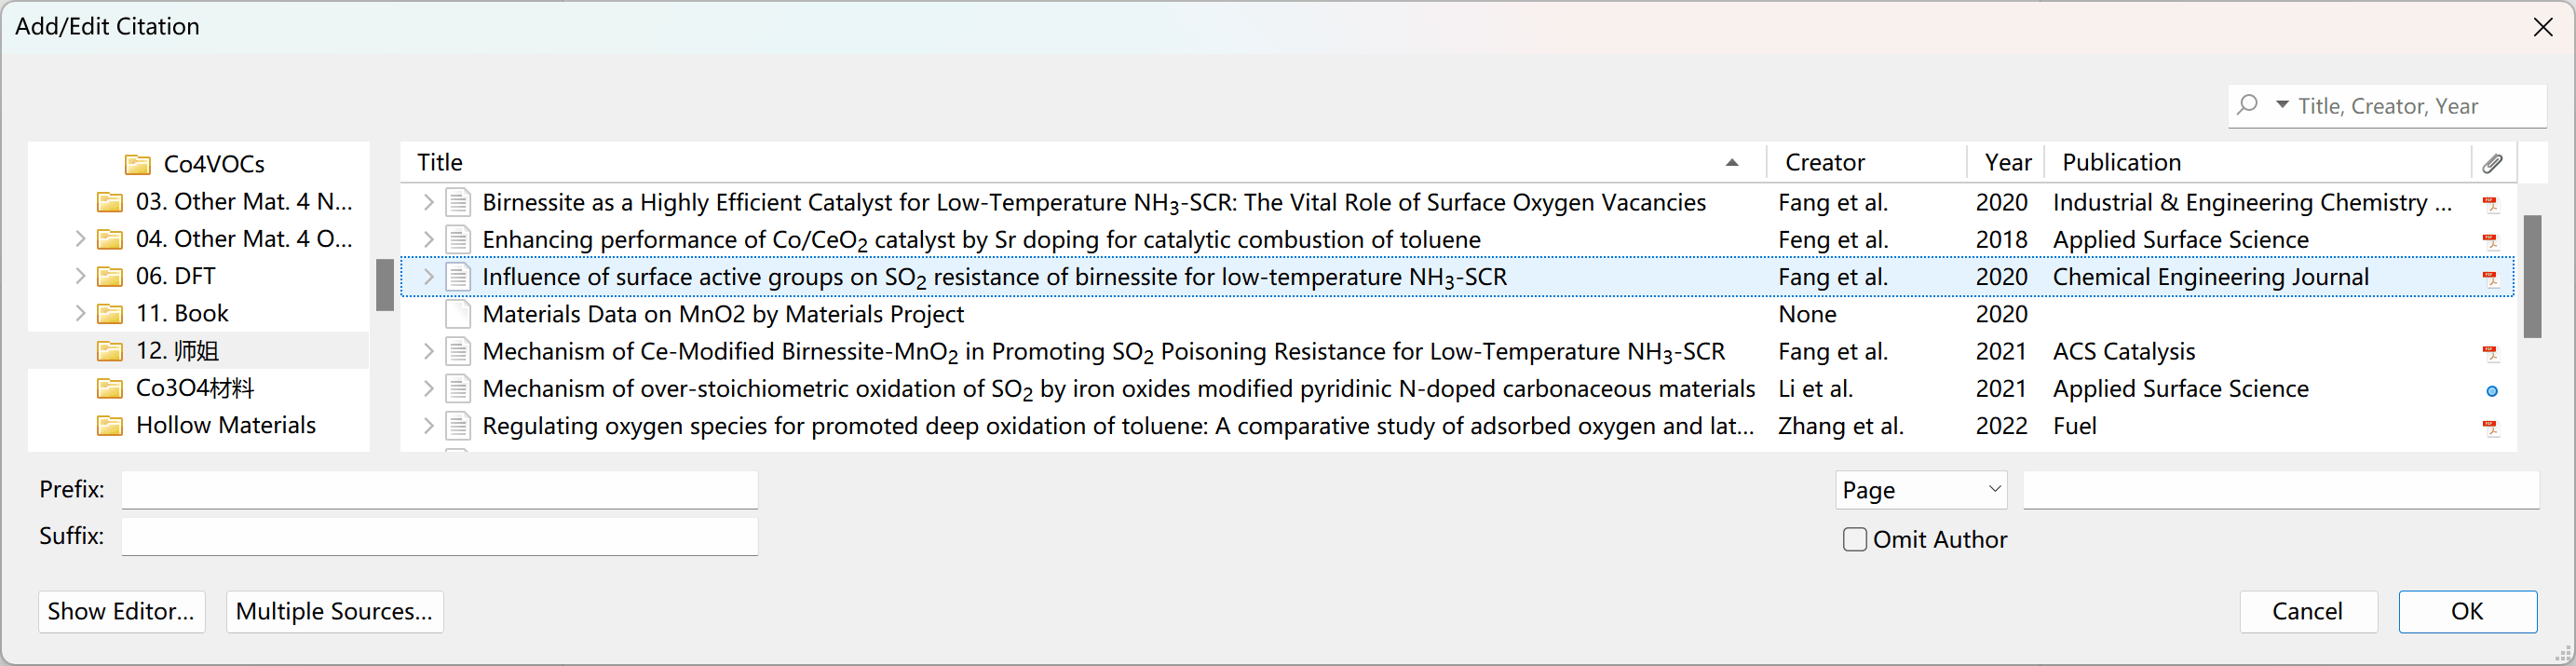2576x666 pixels.
Task: Sort items by Year column
Action: click(x=2007, y=163)
